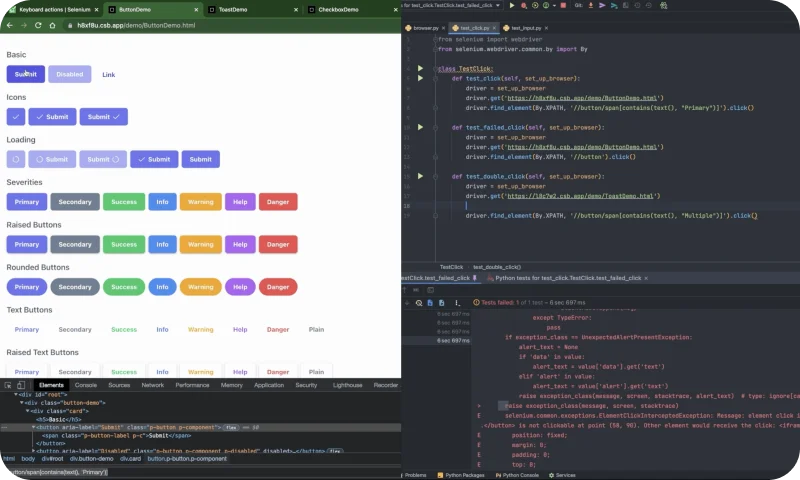Click the green Success severity button
This screenshot has width=800, height=480.
click(124, 202)
